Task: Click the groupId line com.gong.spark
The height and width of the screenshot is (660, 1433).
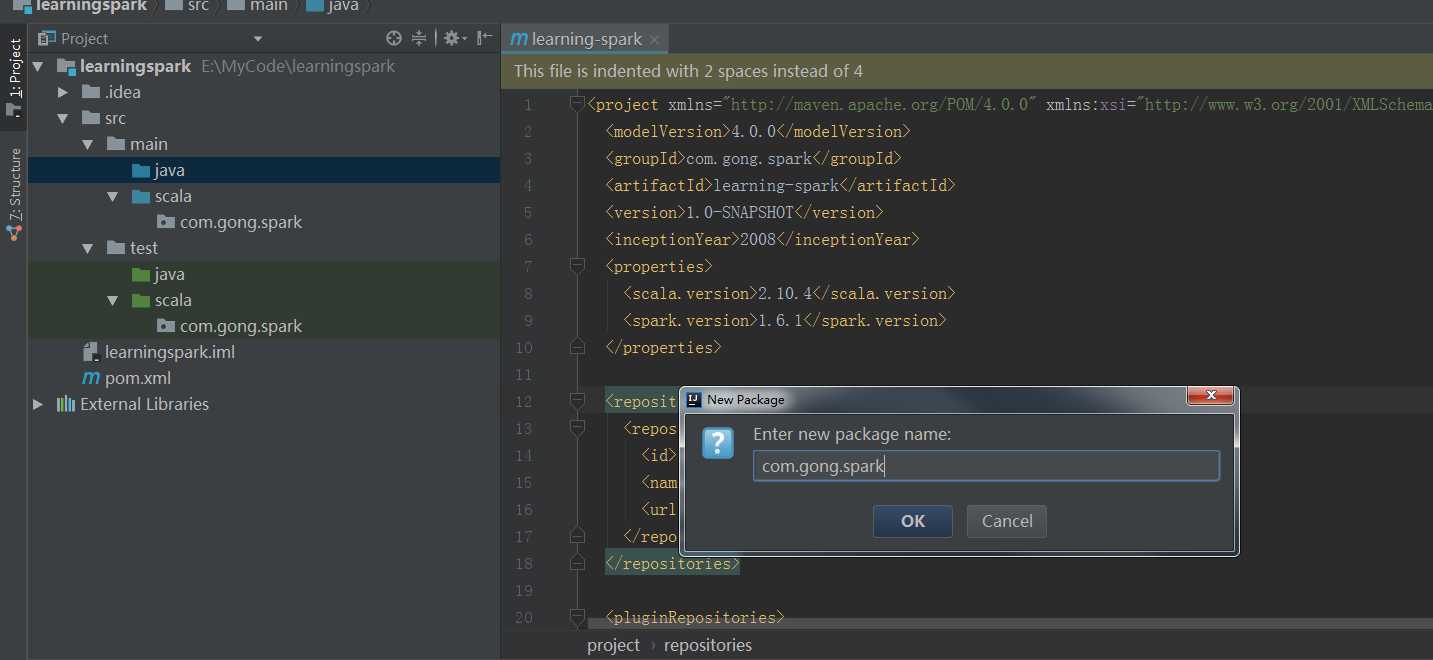Action: tap(753, 158)
